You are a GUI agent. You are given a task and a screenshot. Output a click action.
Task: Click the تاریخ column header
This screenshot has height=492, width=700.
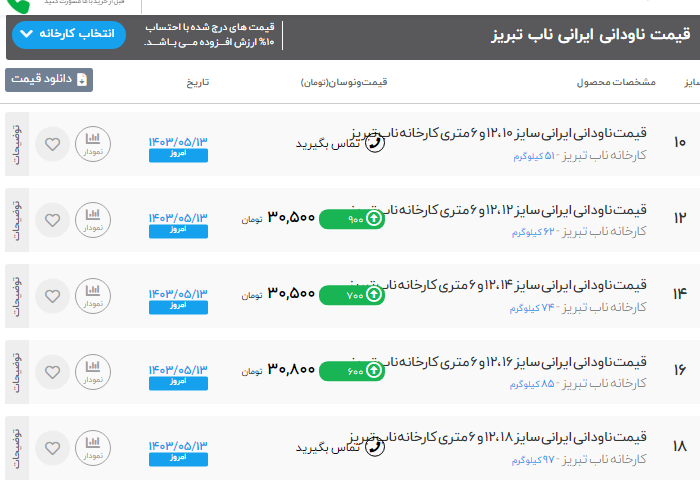pyautogui.click(x=197, y=82)
